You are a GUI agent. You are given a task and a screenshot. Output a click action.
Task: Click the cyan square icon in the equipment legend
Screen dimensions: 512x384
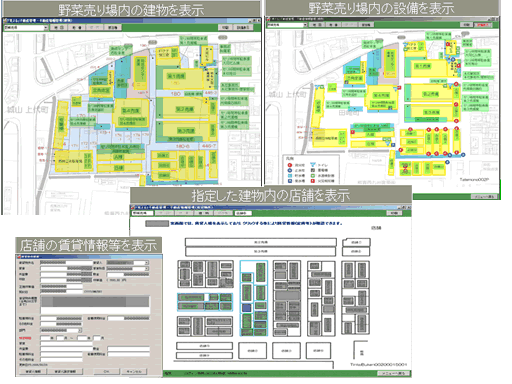(x=290, y=176)
